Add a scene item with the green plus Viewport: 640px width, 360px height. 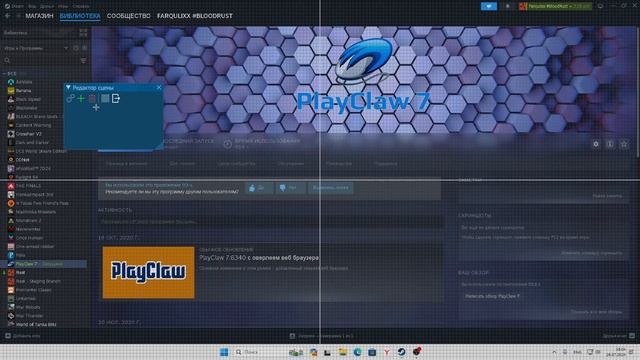point(81,98)
